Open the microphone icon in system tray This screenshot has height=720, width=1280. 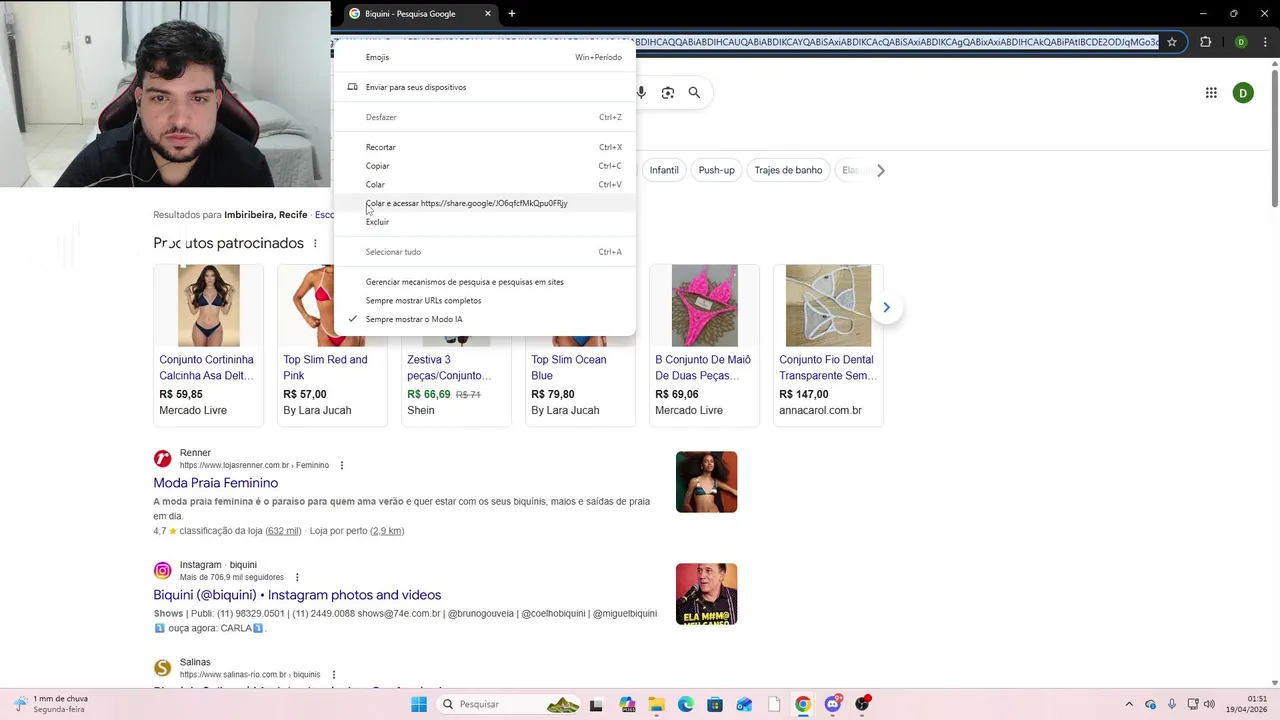click(1172, 704)
